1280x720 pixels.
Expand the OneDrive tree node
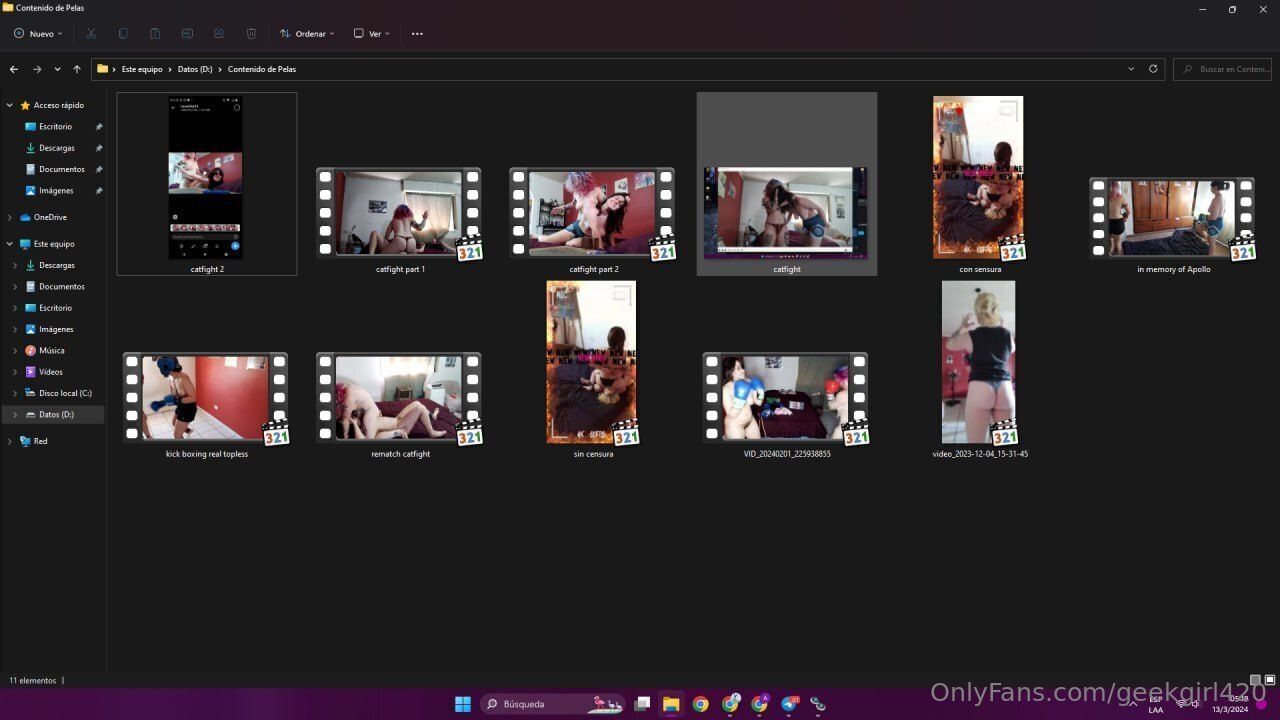pos(10,217)
